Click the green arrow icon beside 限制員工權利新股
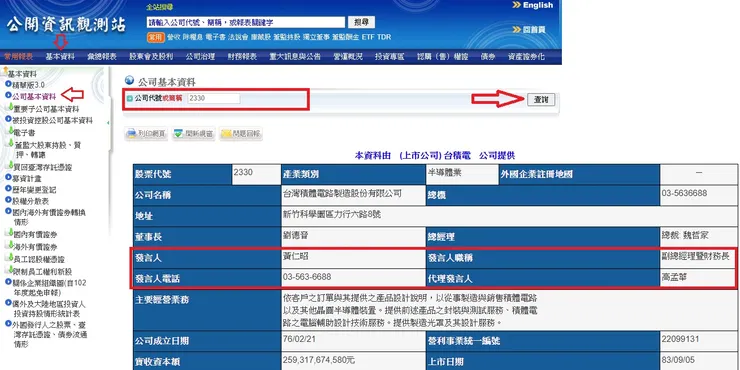Image resolution: width=740 pixels, height=370 pixels. (x=10, y=270)
